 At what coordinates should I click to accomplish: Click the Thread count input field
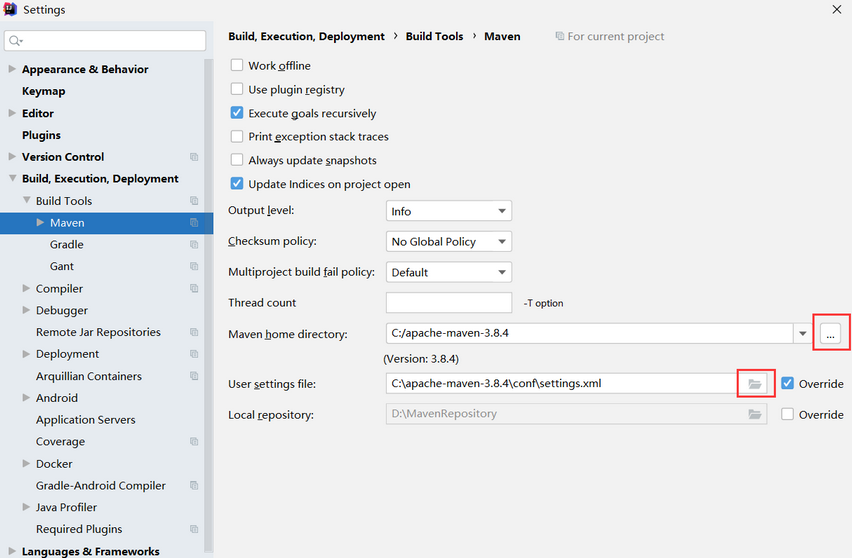click(x=449, y=303)
